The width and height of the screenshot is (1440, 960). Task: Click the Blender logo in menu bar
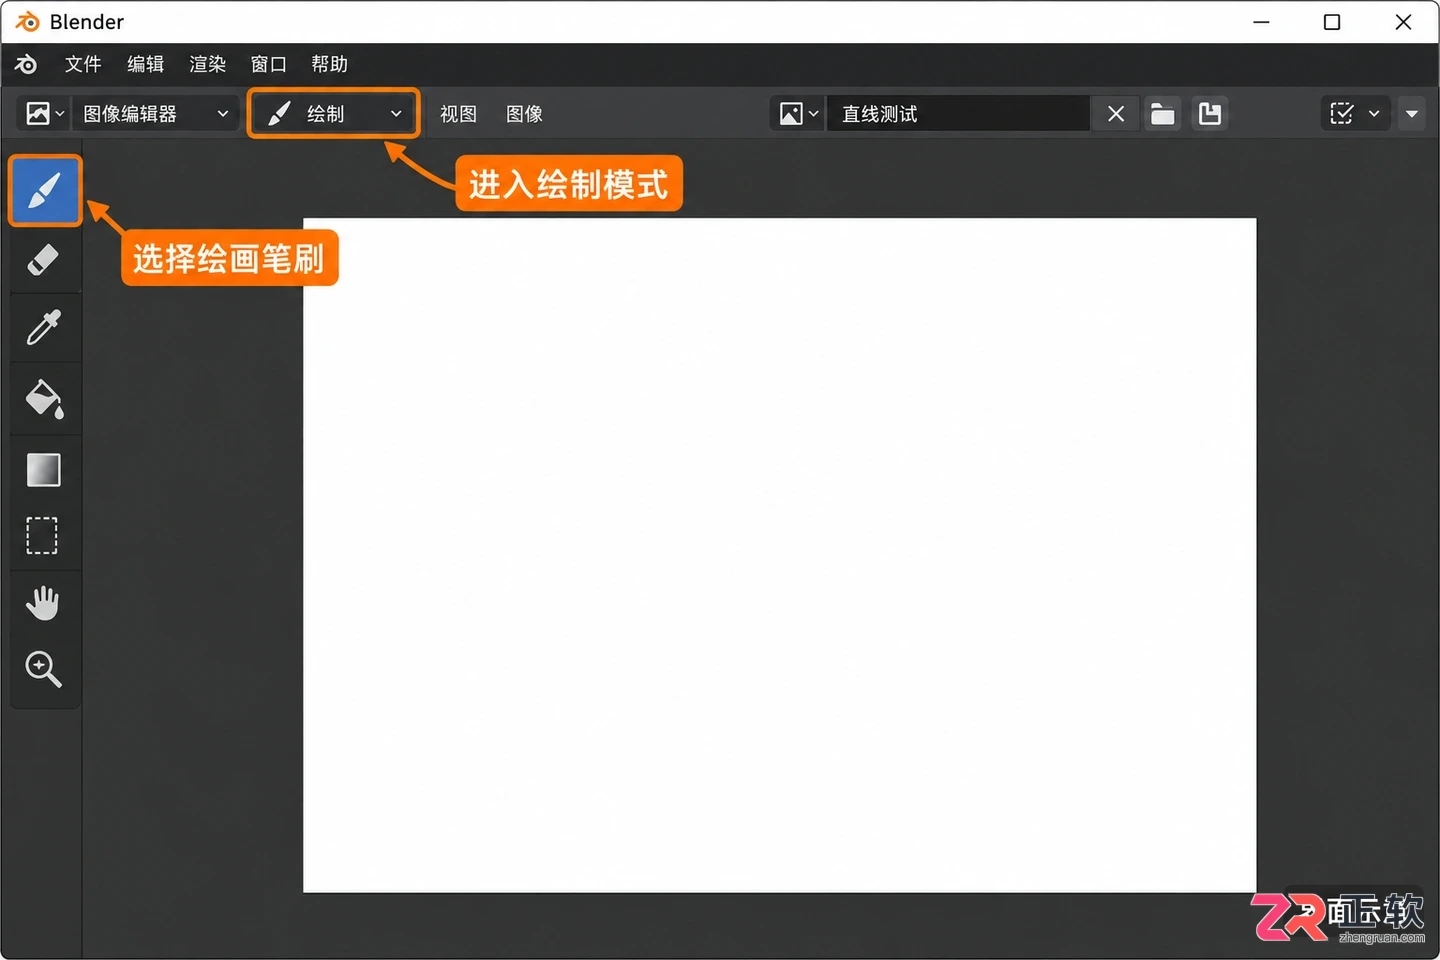26,64
